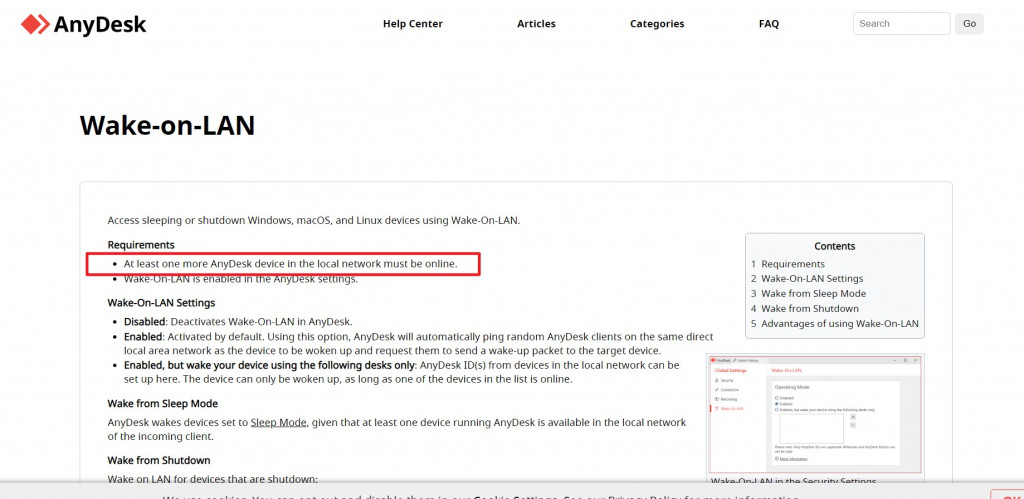Screen dimensions: 1024x499
Task: Click 'At least one more AnyDesk device' bullet
Action: (291, 265)
